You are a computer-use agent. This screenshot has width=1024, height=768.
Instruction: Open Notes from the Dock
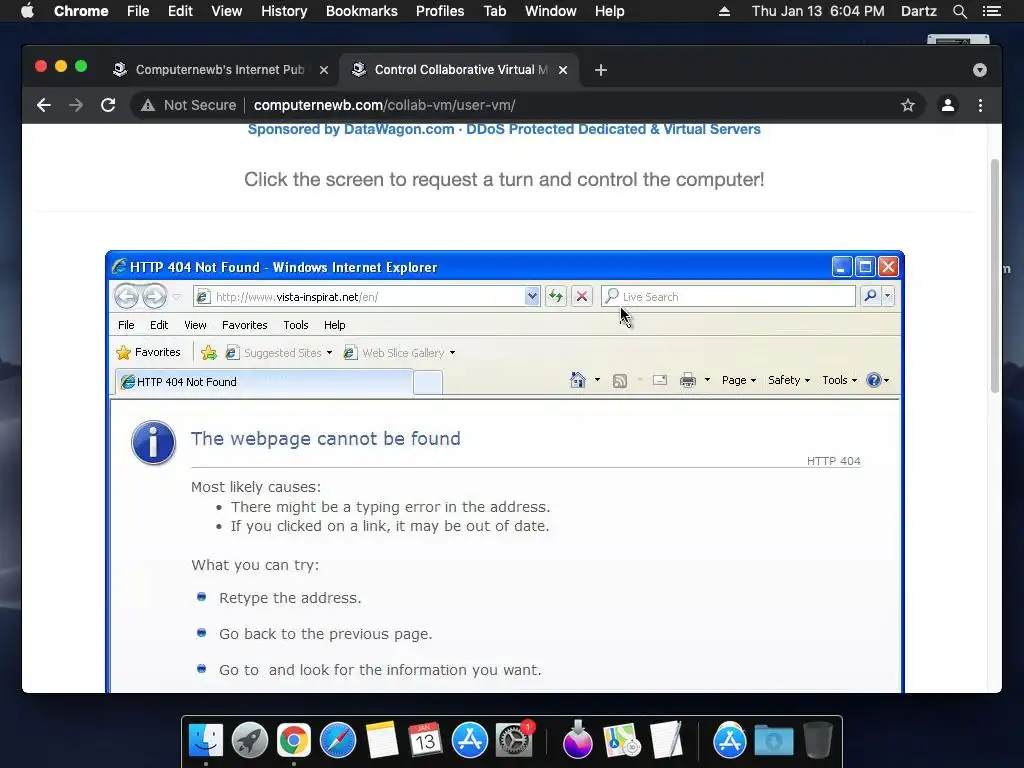coord(381,741)
